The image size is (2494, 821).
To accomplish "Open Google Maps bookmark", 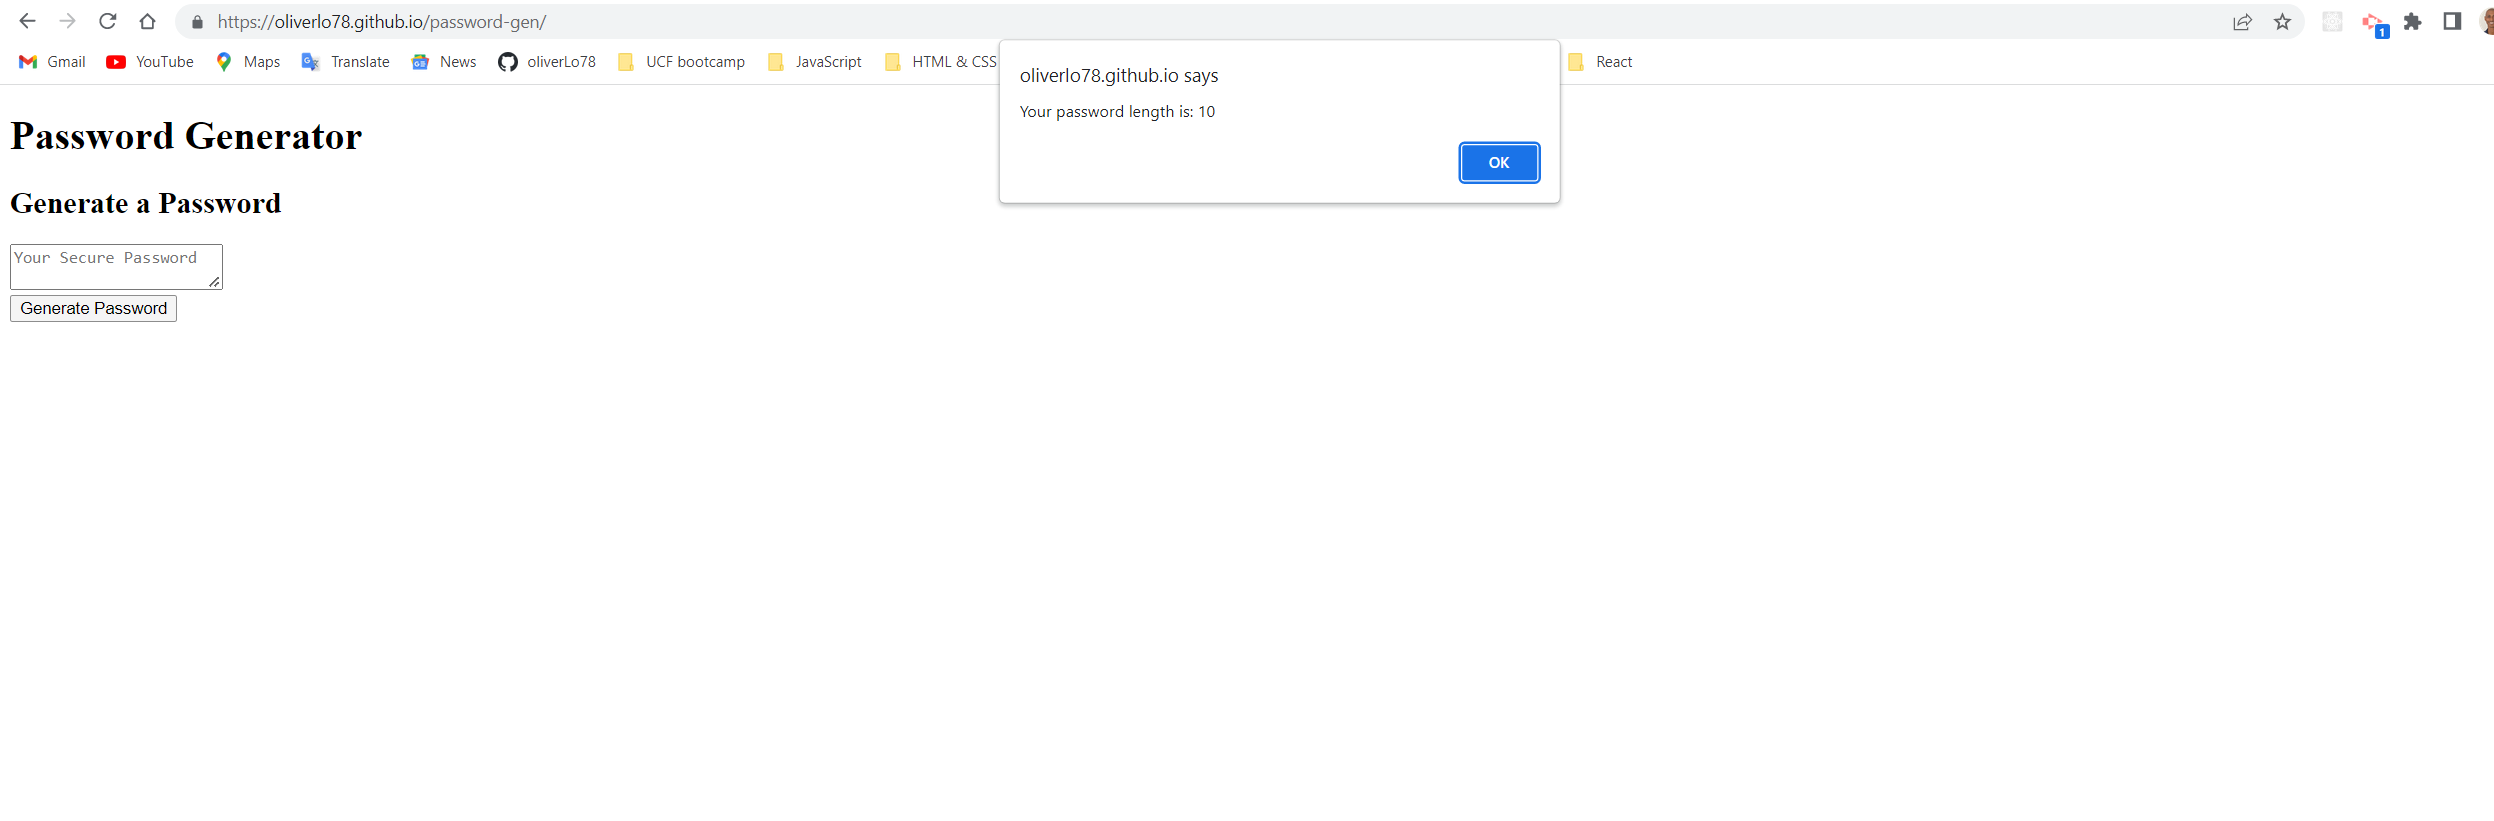I will click(247, 61).
